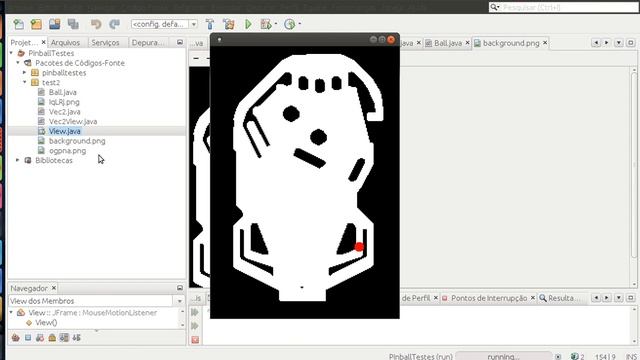
Task: Open the Profile Project dropdown arrow
Action: click(x=300, y=24)
